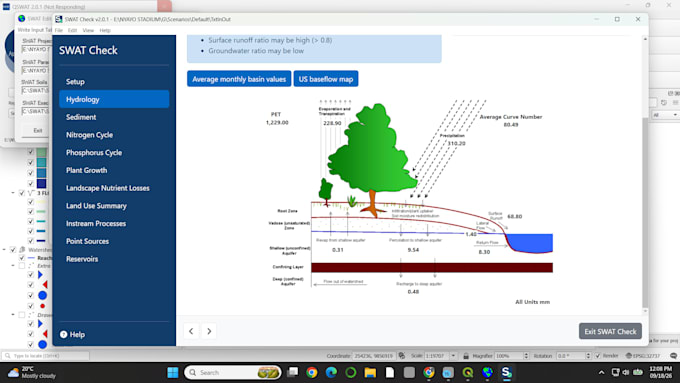Viewport: 680px width, 383px height.
Task: Collapse the Extra layer legend
Action: (13, 265)
